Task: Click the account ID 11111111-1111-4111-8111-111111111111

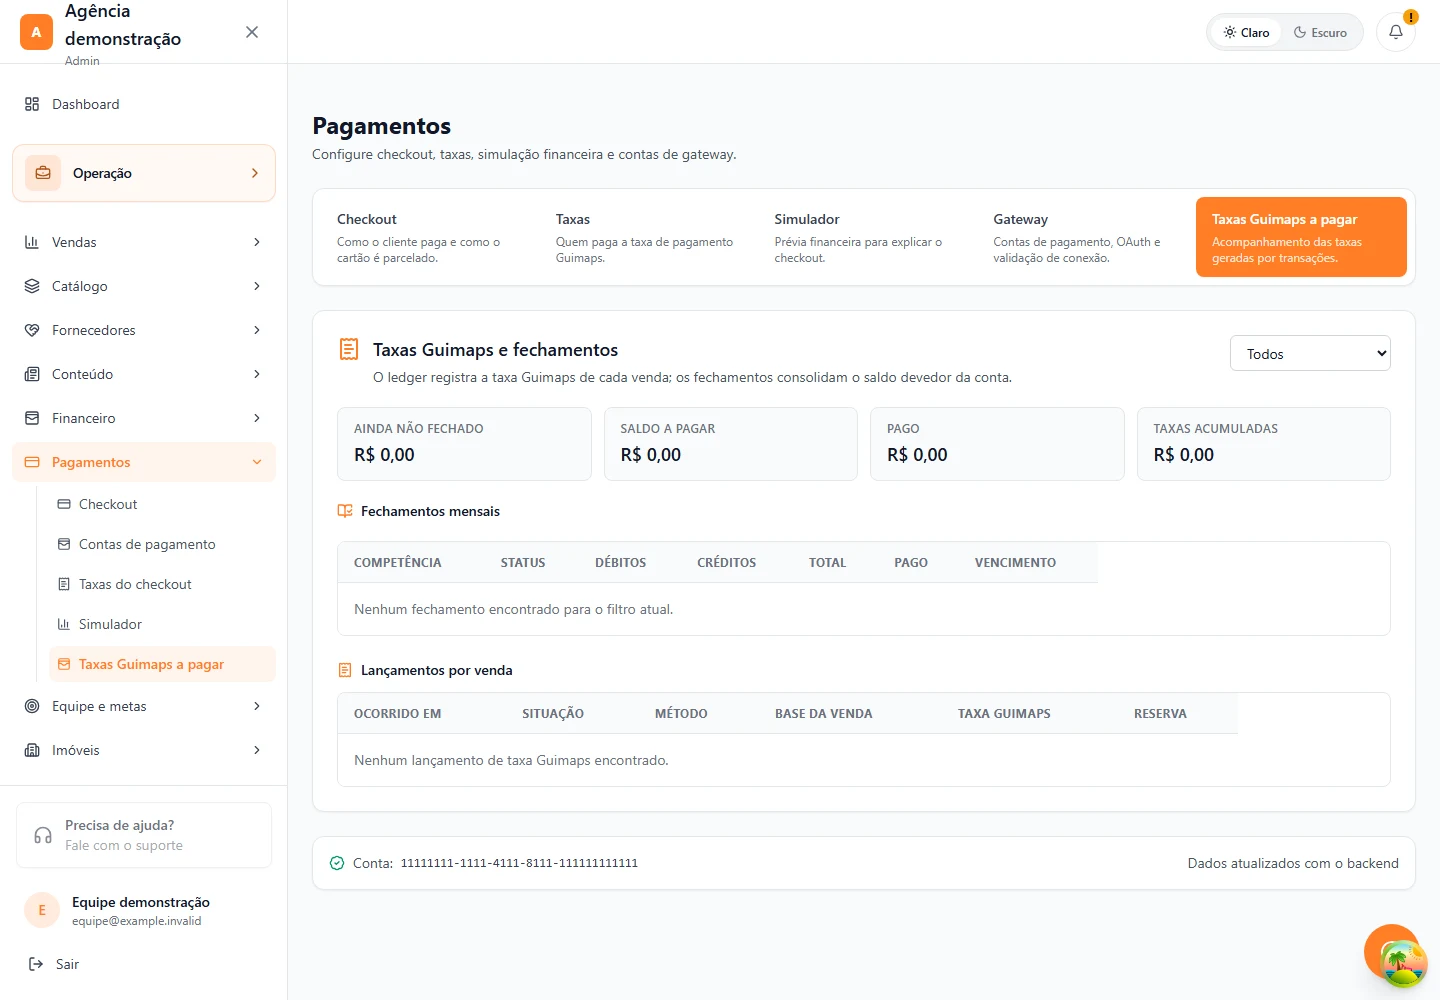Action: click(519, 863)
